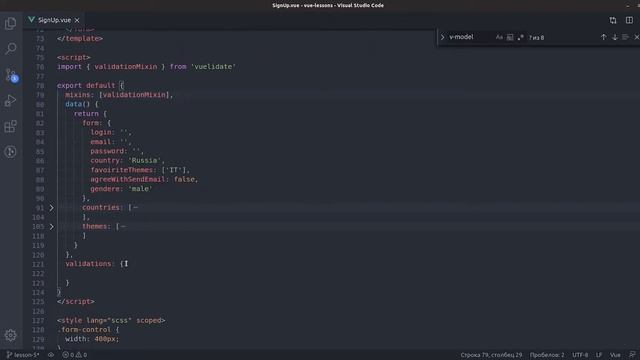Expand the folded countries array
Viewport: 640px width, 360px height.
(51, 208)
